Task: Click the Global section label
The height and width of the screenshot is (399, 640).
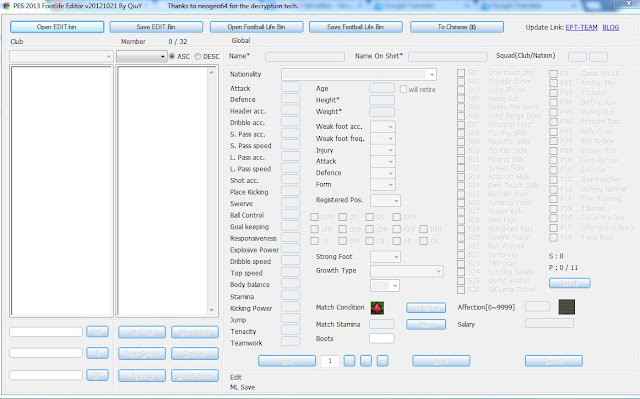Action: [x=241, y=41]
